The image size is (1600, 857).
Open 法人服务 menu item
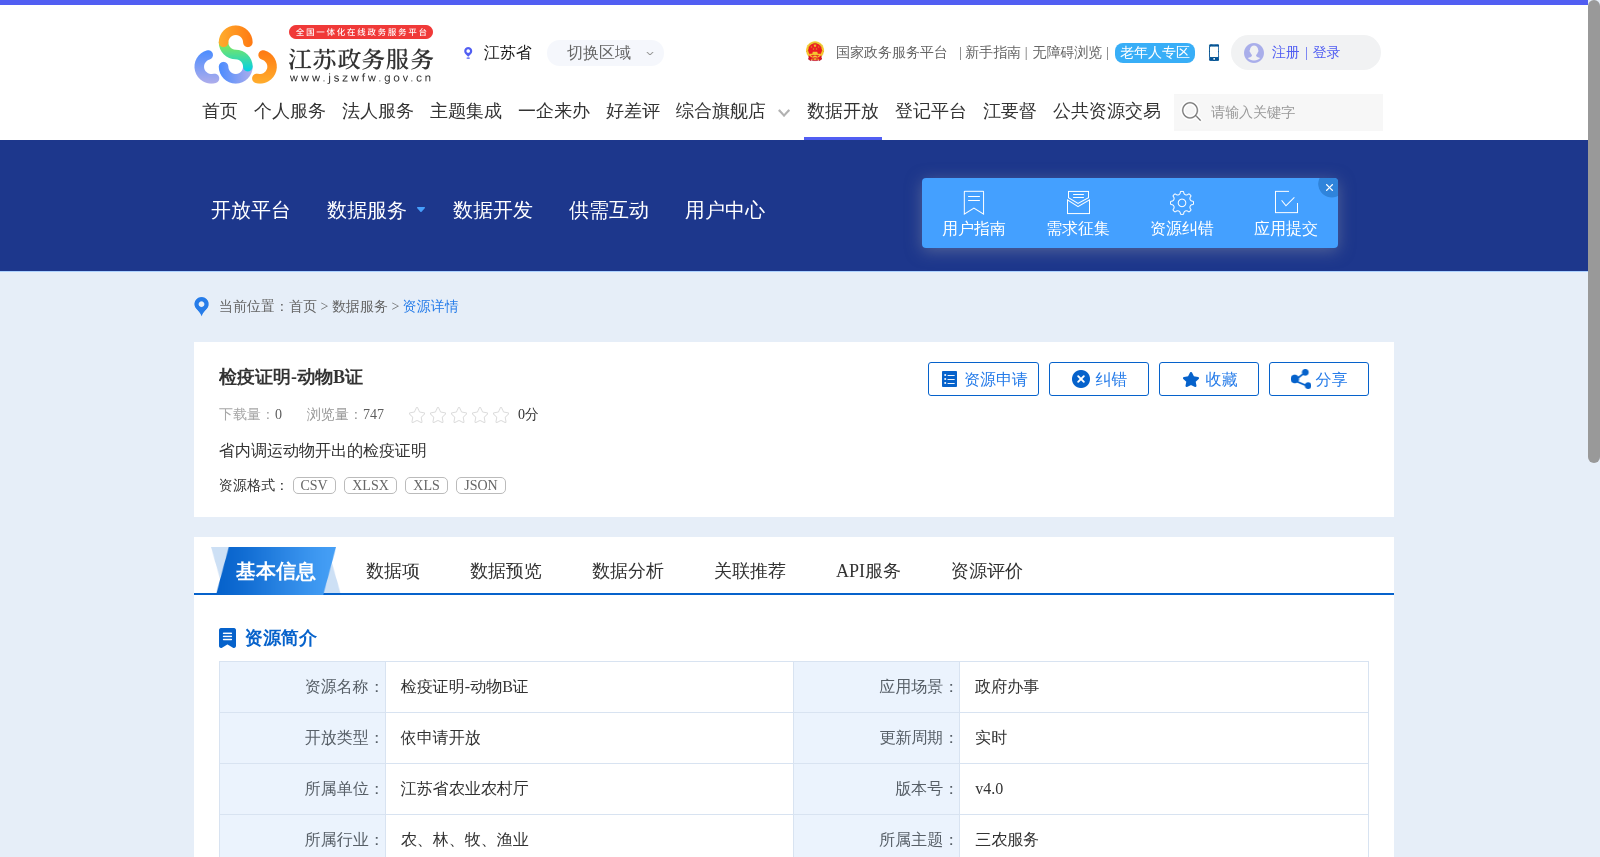[378, 111]
